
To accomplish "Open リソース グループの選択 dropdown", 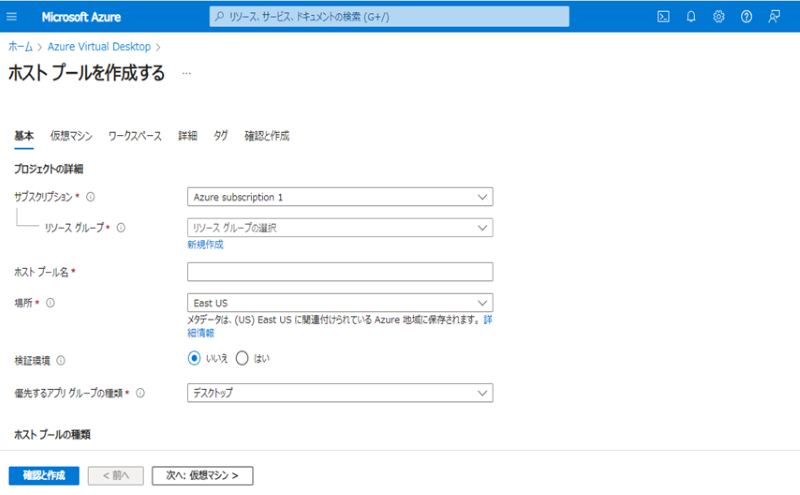I will [340, 228].
